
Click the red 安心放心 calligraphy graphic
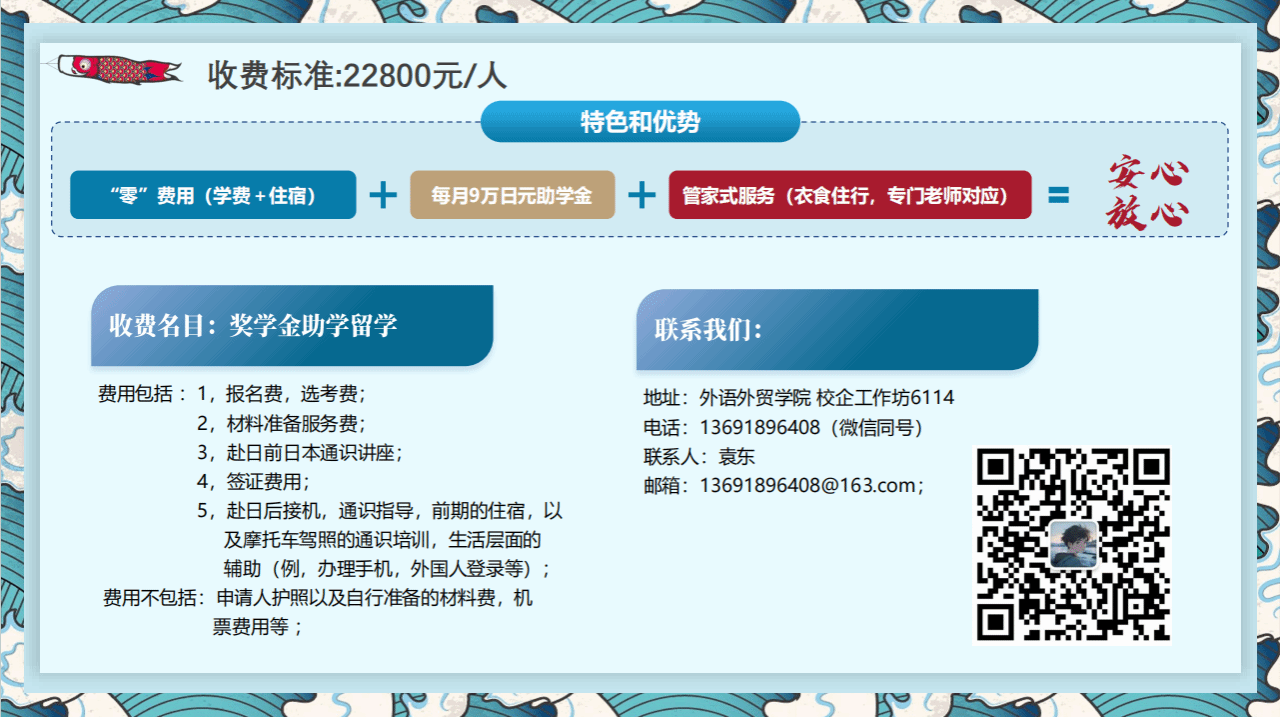pyautogui.click(x=1148, y=194)
